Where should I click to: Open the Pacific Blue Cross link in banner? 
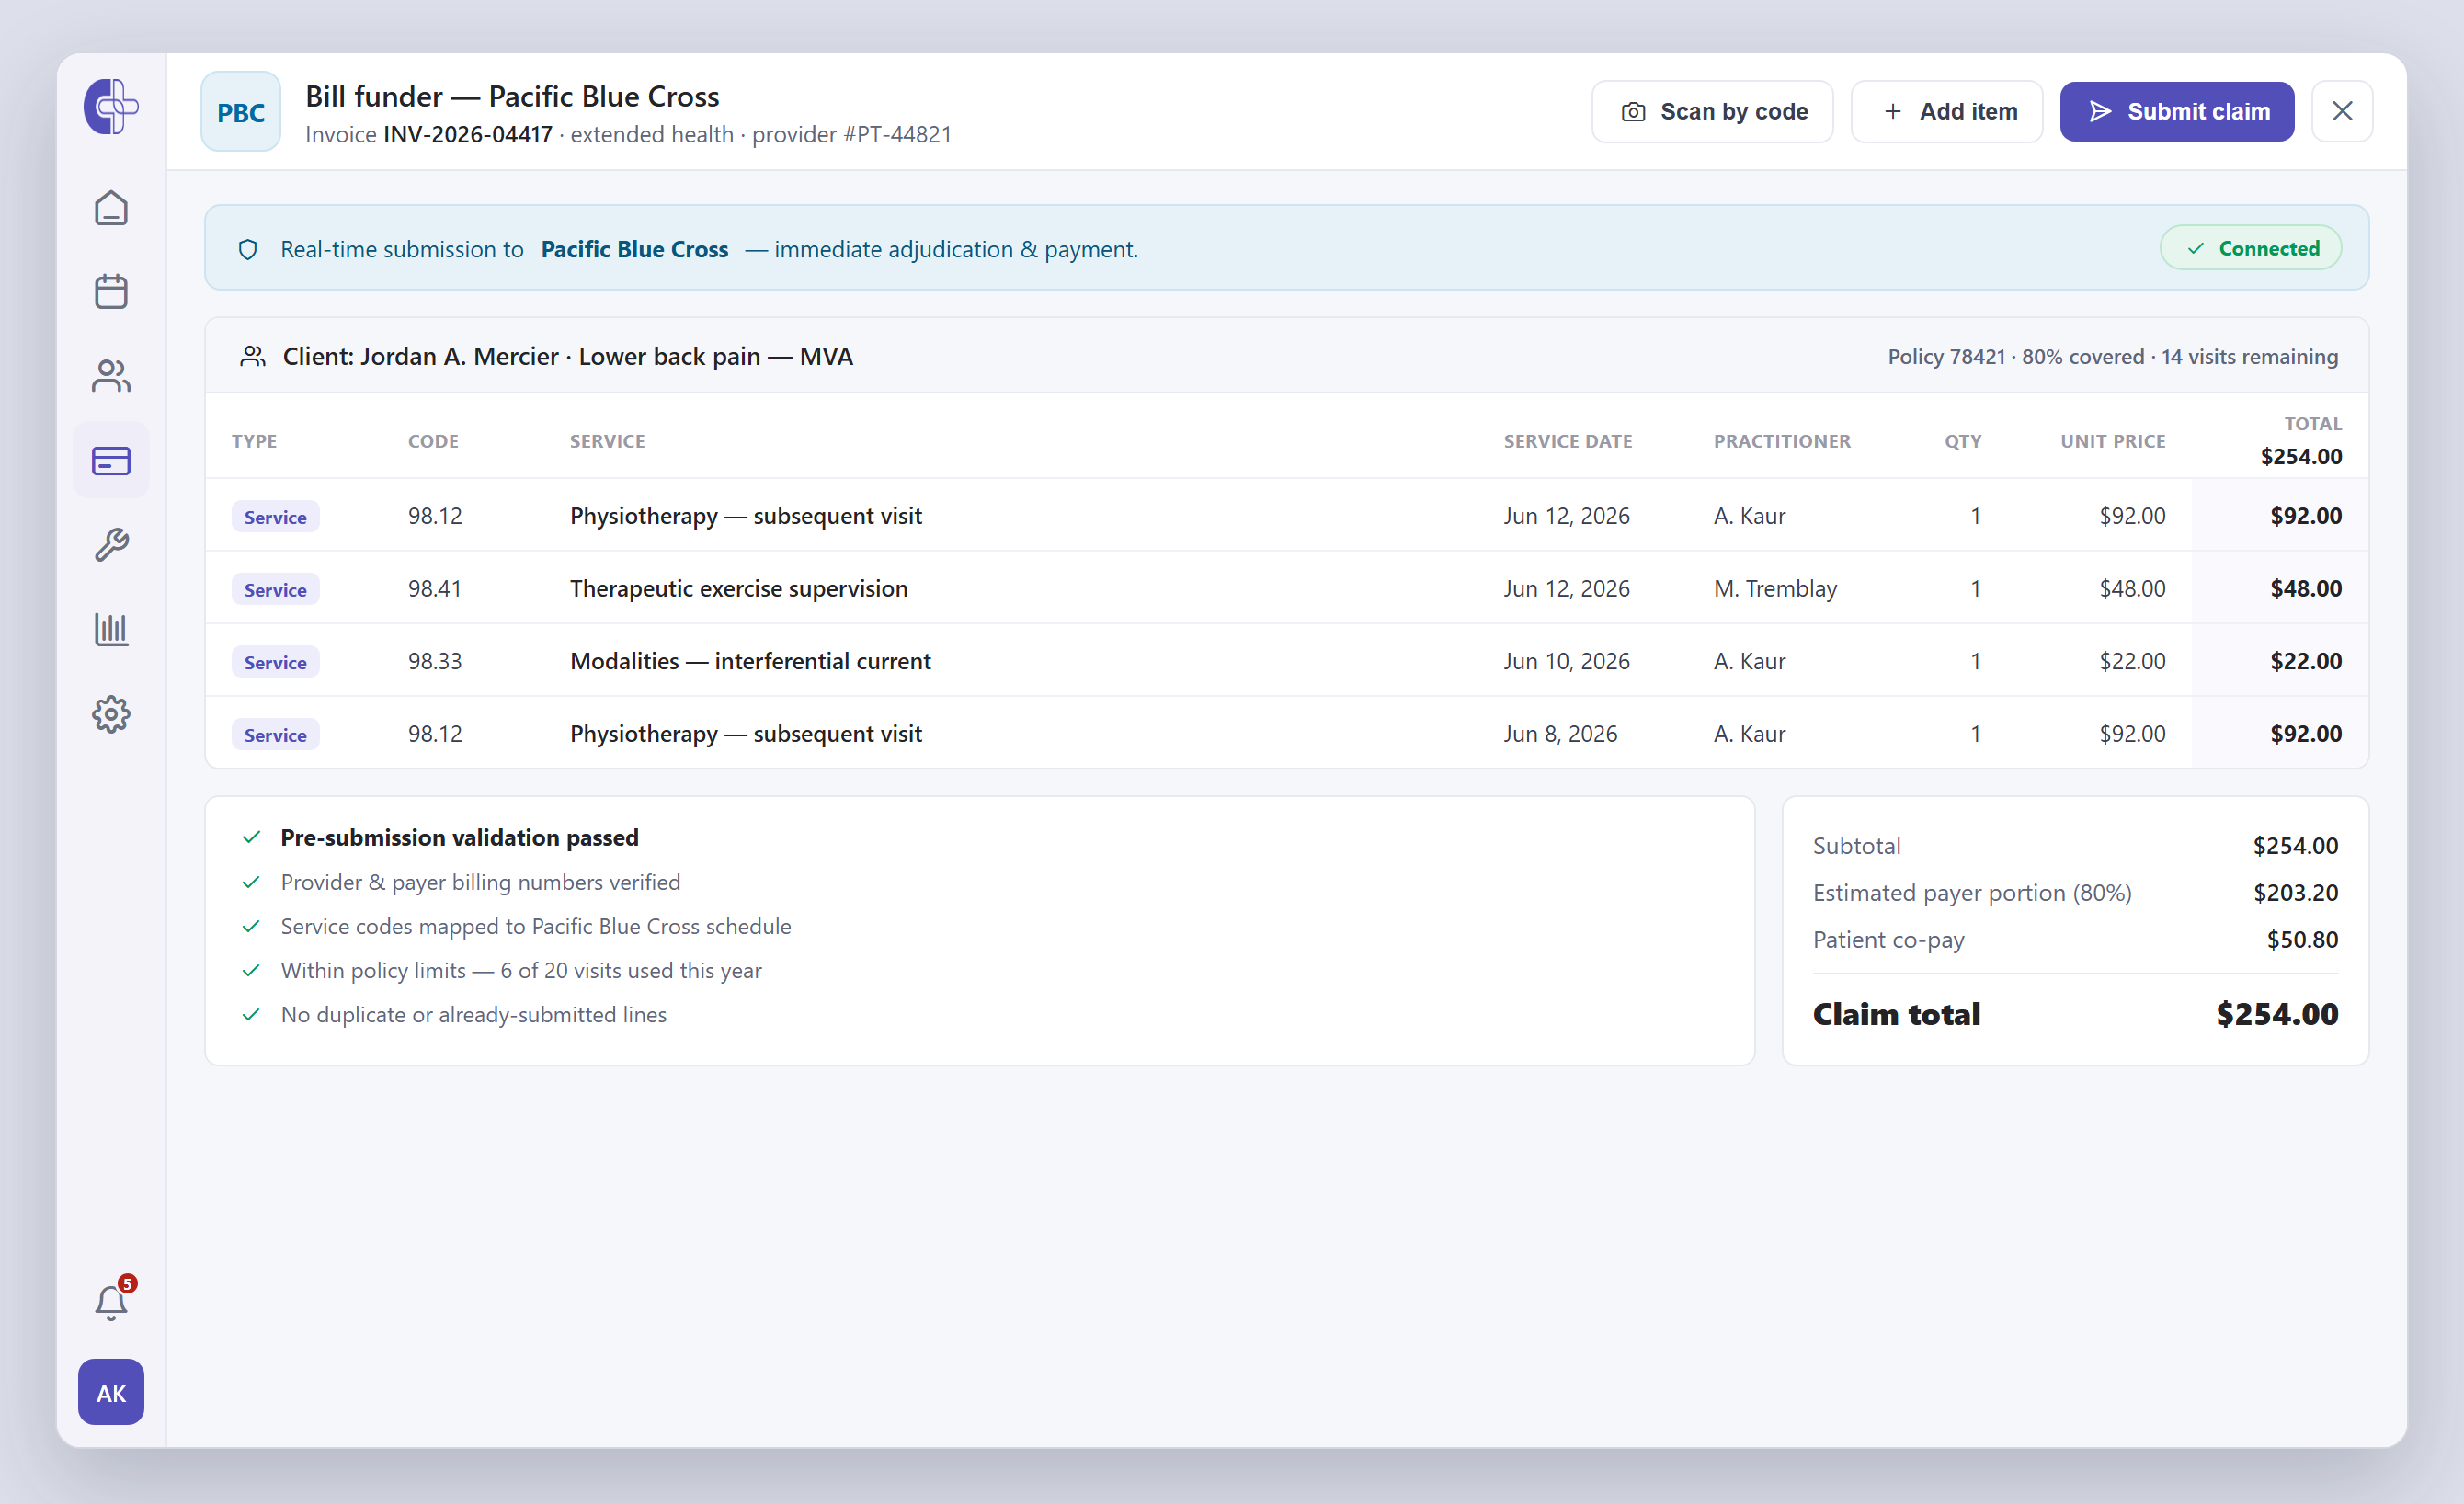pyautogui.click(x=635, y=249)
